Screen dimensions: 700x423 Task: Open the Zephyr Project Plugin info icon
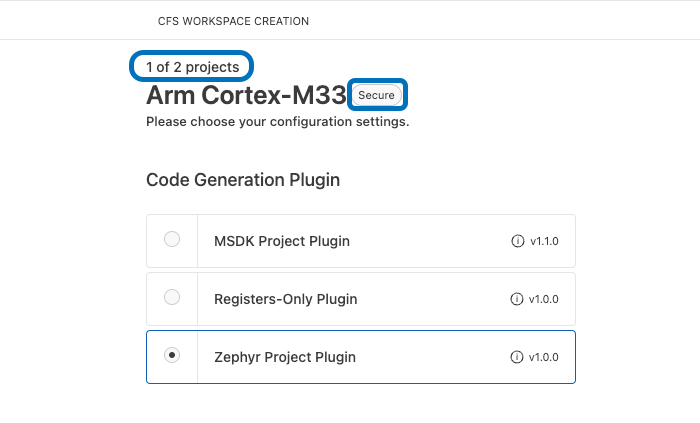click(517, 357)
